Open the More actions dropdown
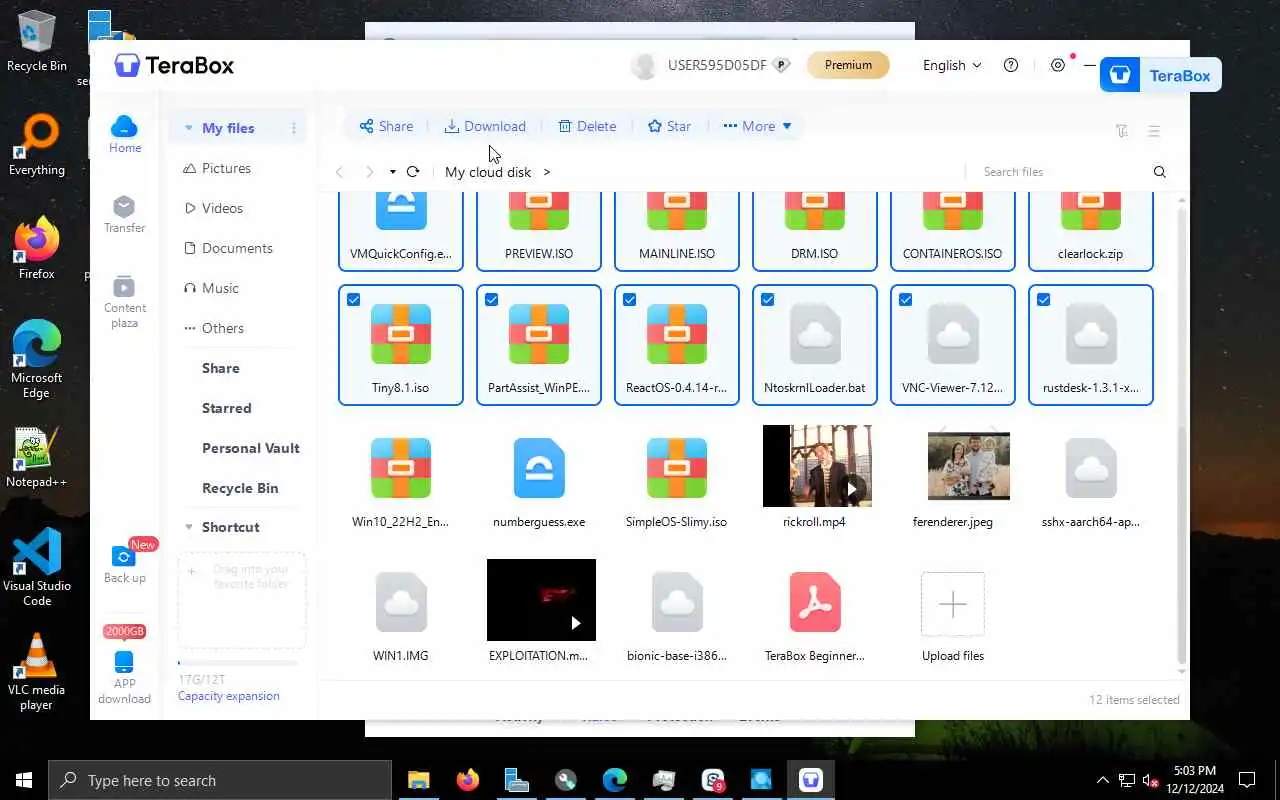The height and width of the screenshot is (800, 1280). pyautogui.click(x=757, y=126)
